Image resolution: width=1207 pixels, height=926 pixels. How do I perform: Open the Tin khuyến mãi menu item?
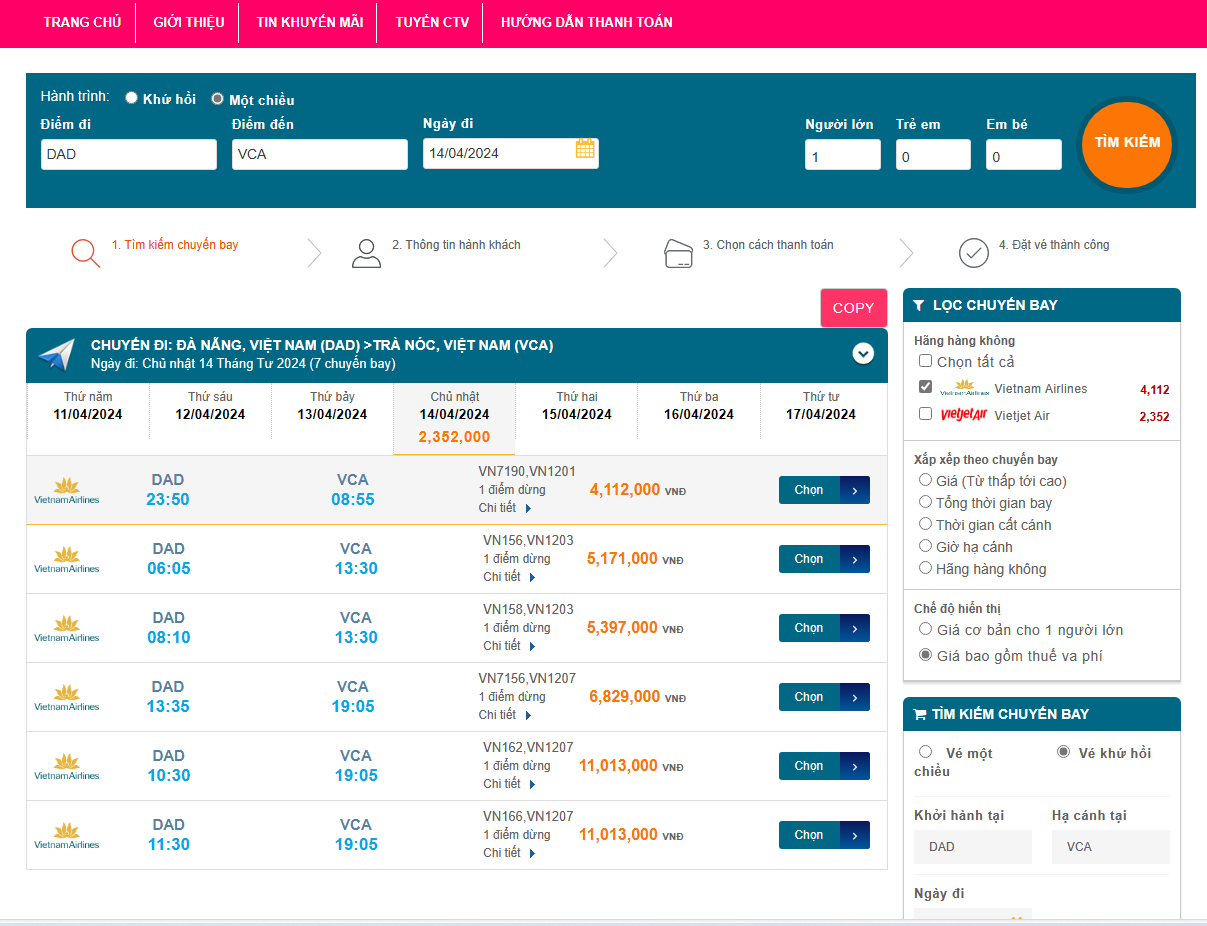pos(309,22)
